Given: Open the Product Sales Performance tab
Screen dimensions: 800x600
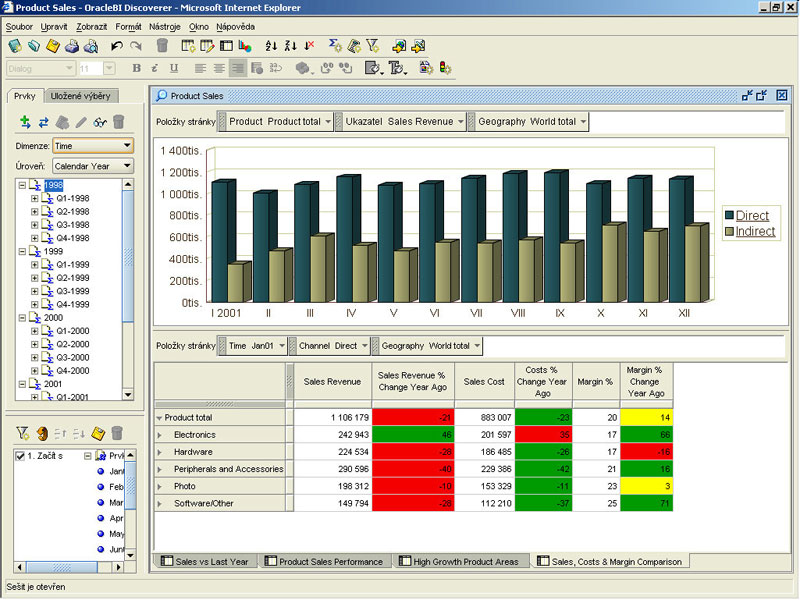Looking at the screenshot, I should click(325, 562).
